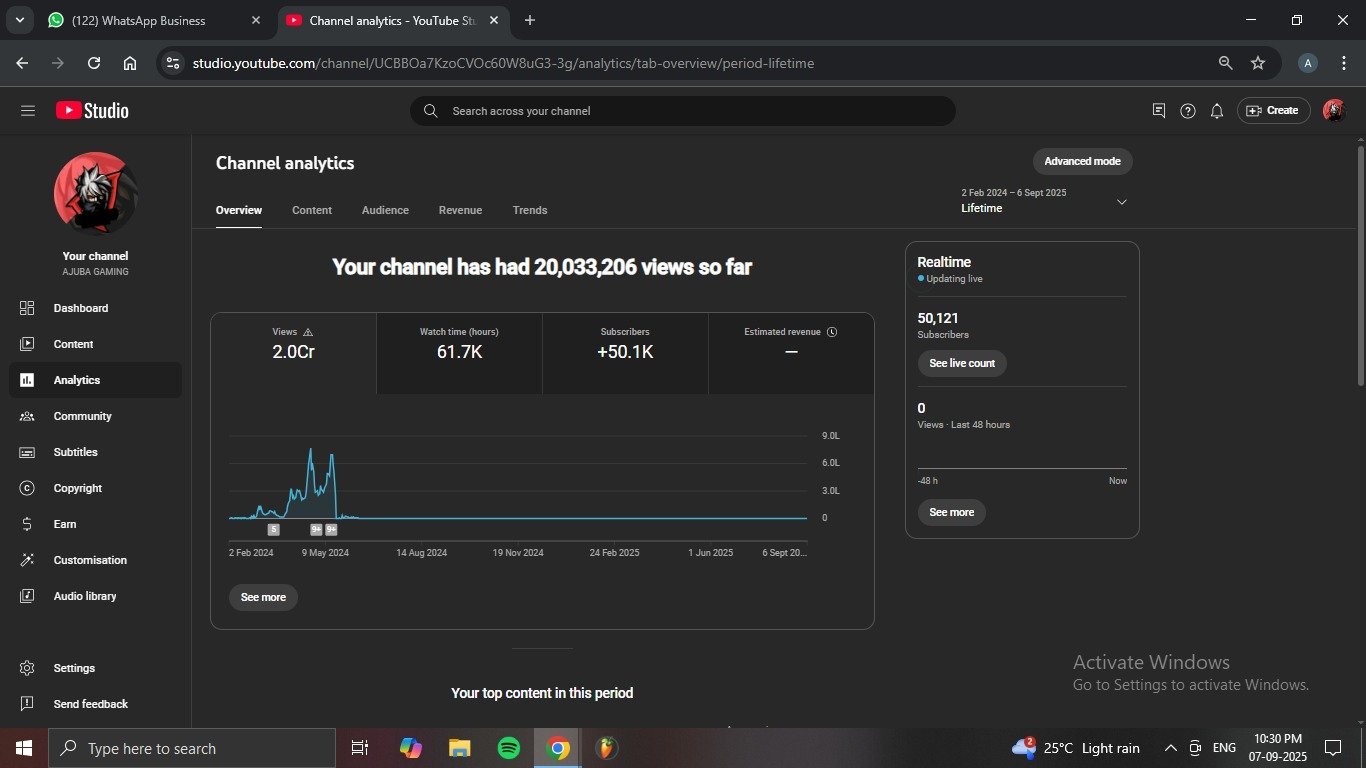The height and width of the screenshot is (768, 1366).
Task: Show hidden system tray icons chevron
Action: tap(1170, 748)
